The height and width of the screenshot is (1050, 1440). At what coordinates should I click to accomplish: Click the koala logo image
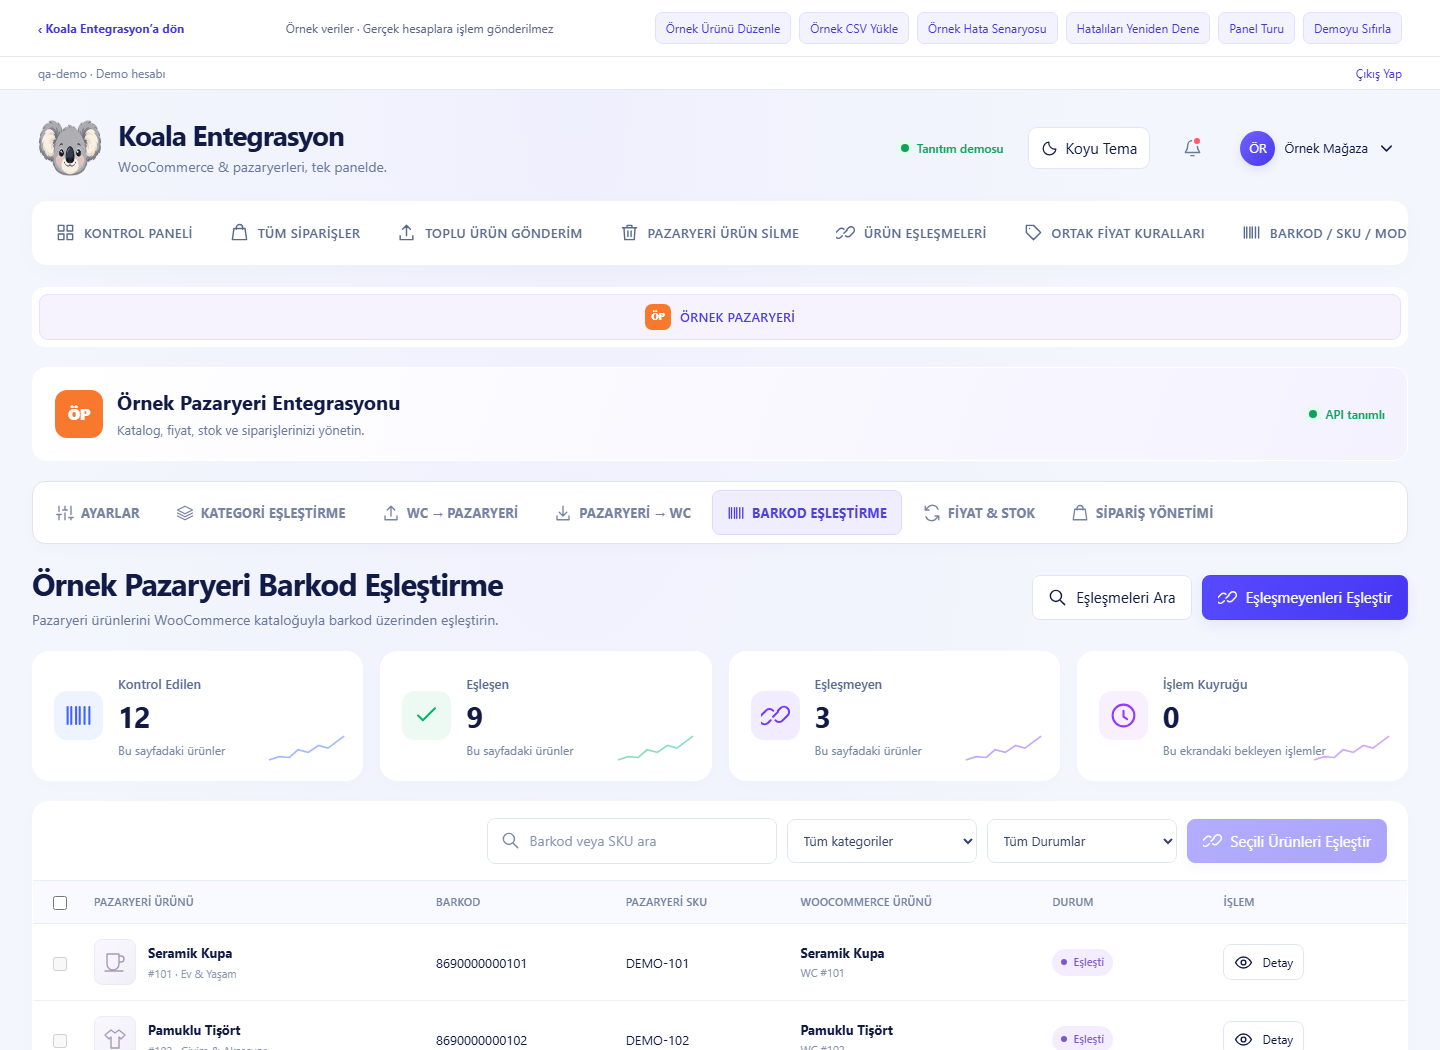(x=70, y=148)
